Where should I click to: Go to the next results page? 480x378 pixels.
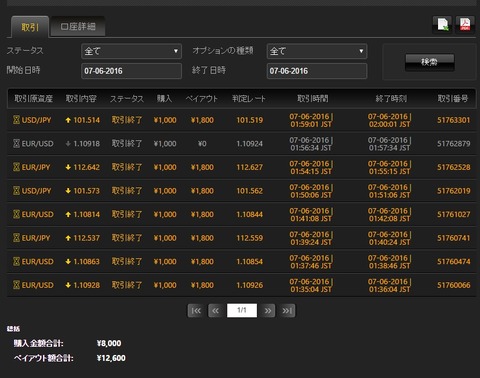[268, 311]
